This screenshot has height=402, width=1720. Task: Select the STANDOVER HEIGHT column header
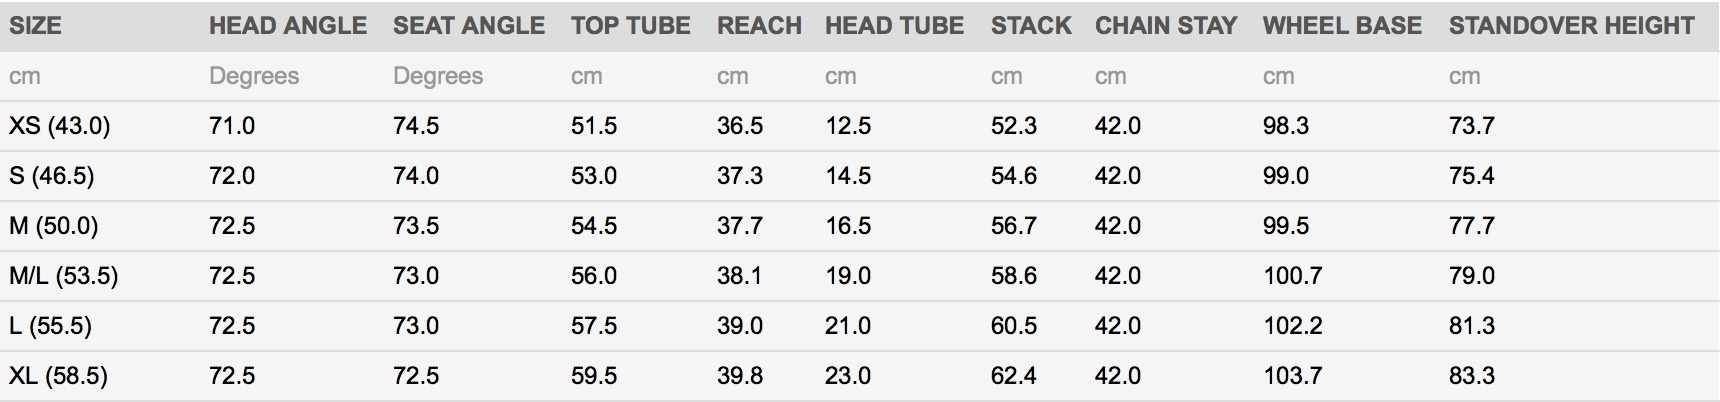(x=1572, y=26)
